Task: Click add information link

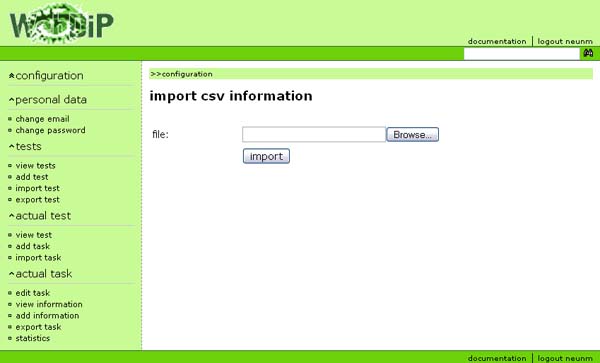Action: pyautogui.click(x=47, y=316)
